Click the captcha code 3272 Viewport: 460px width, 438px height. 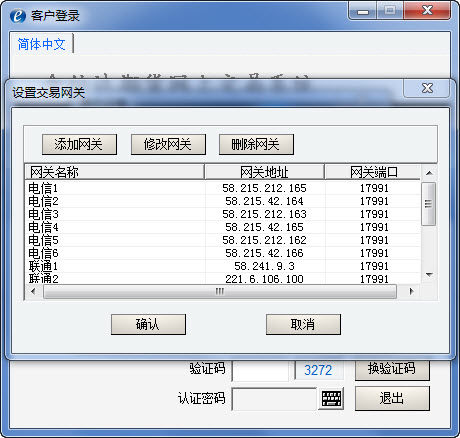coord(318,370)
